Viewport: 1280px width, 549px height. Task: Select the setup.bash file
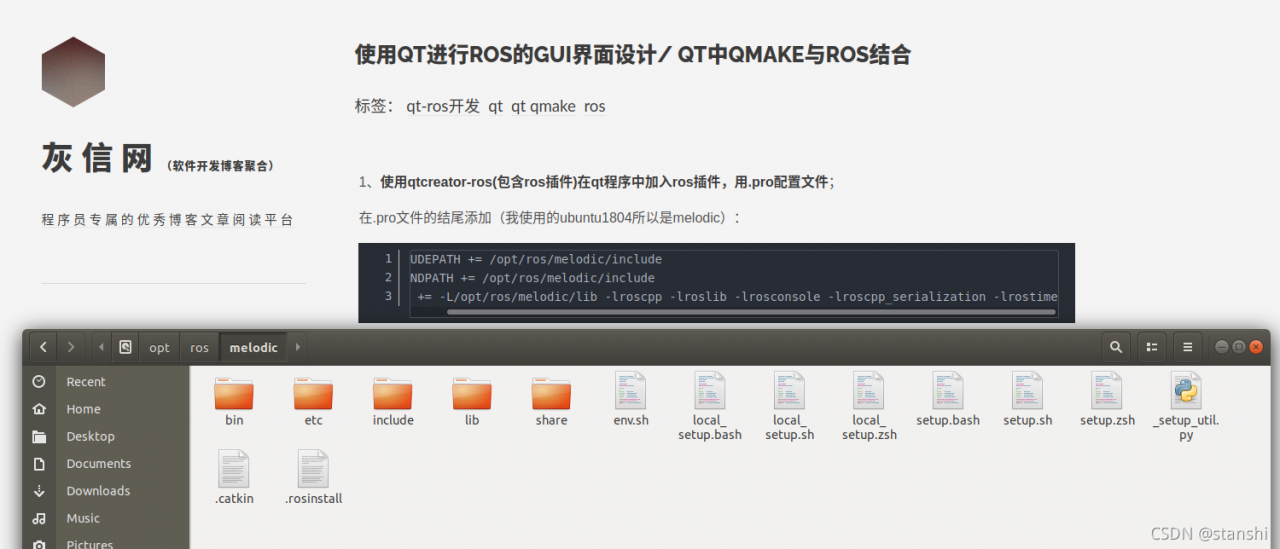pos(948,400)
